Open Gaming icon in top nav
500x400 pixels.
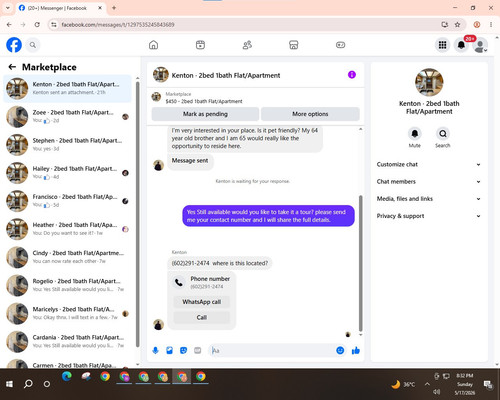click(340, 45)
